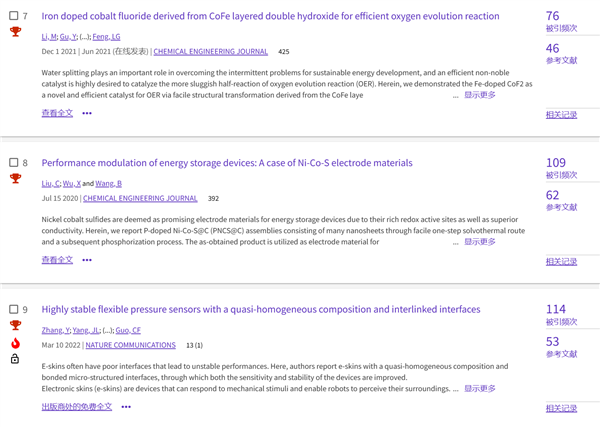Tick the checkbox for record 8
Screen dimensions: 600x427
13,163
